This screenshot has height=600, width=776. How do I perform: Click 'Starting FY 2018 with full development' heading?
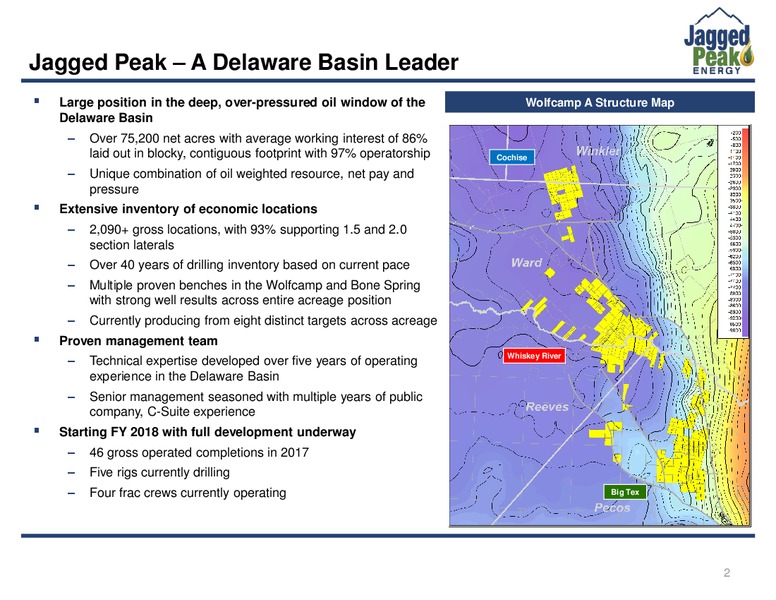coord(207,432)
